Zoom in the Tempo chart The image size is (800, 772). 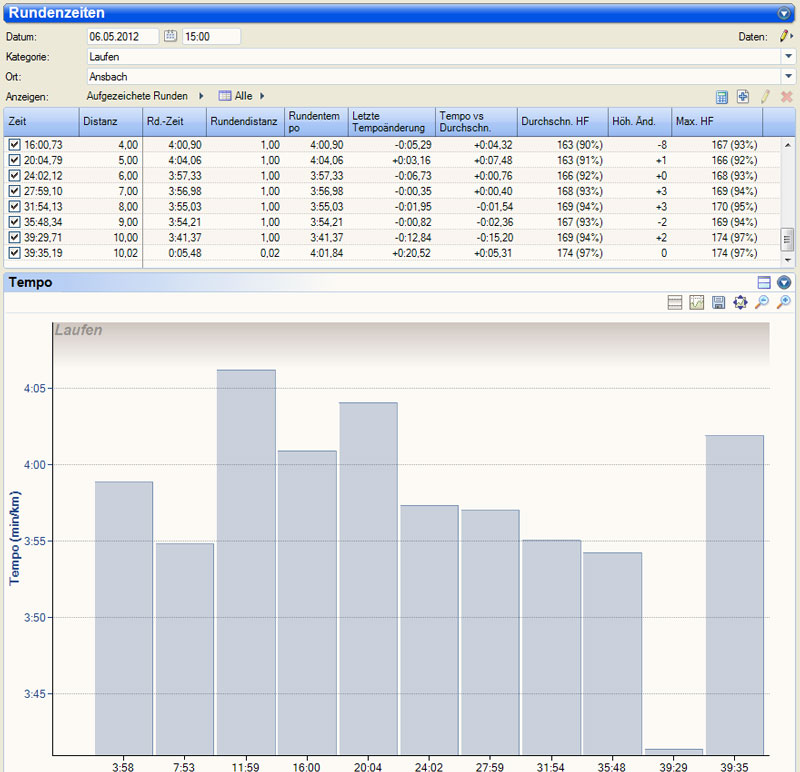pos(784,303)
